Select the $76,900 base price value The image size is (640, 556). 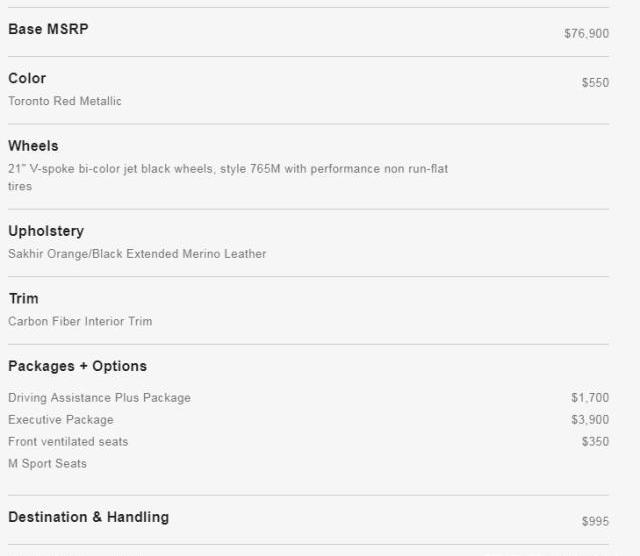(586, 34)
